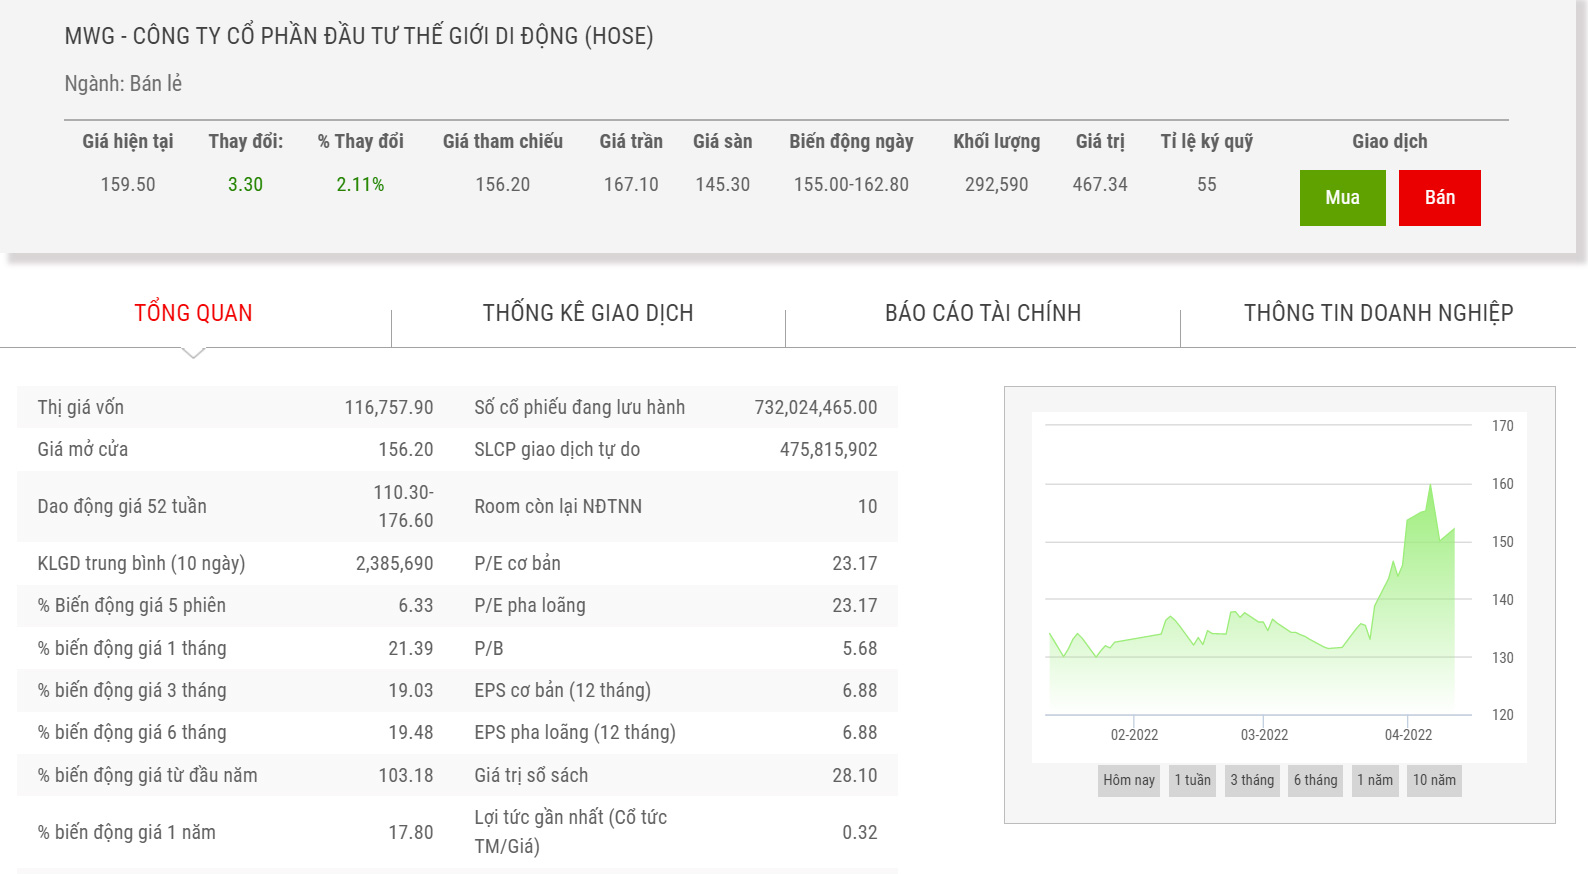Click the Ngành: Bán lẻ industry label
This screenshot has height=874, width=1588.
coord(123,84)
